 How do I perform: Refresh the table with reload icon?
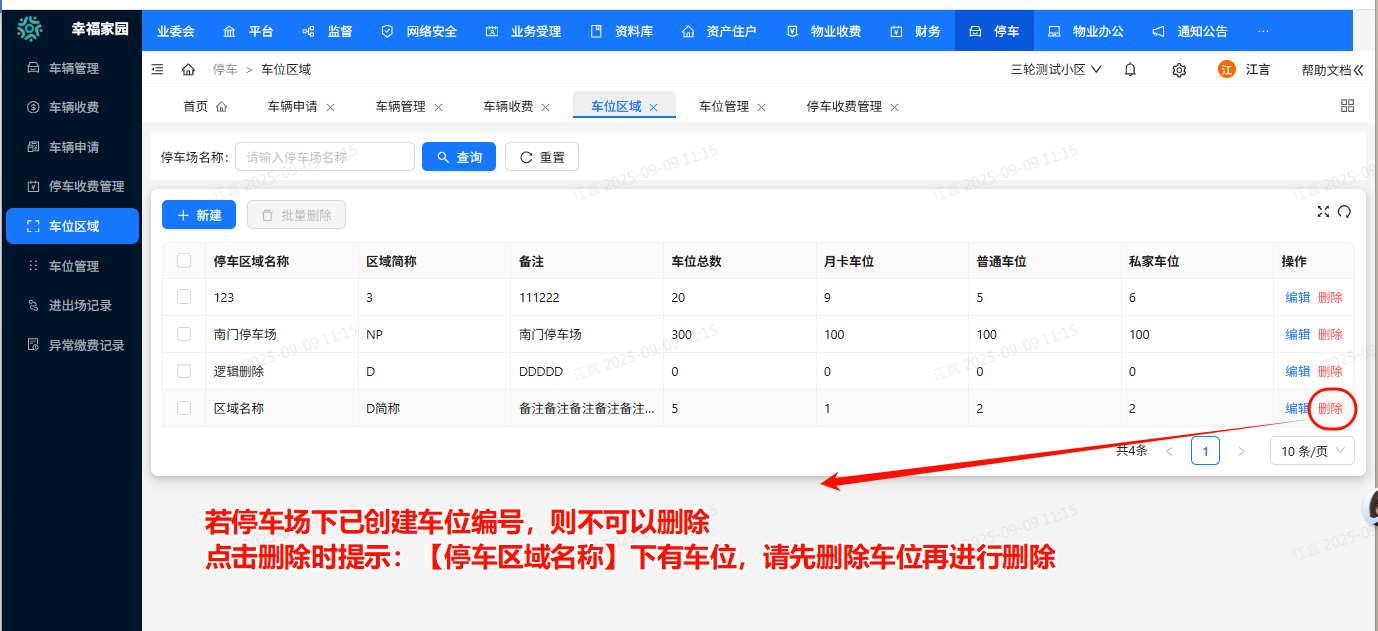(1344, 211)
